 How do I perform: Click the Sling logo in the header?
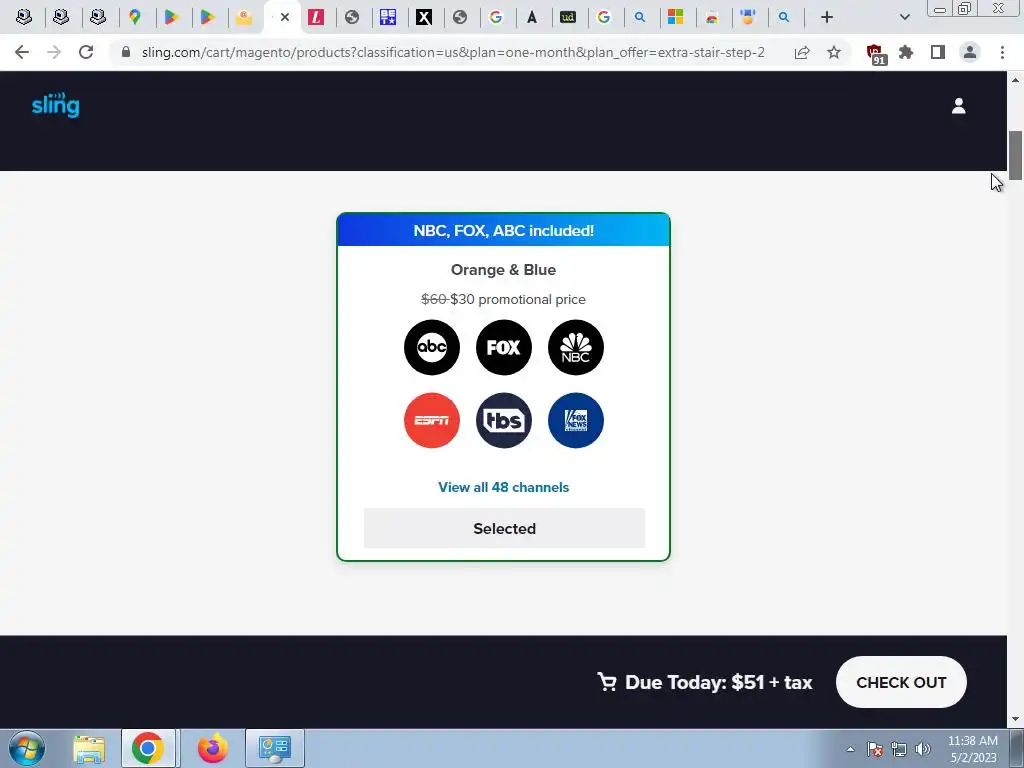tap(56, 104)
